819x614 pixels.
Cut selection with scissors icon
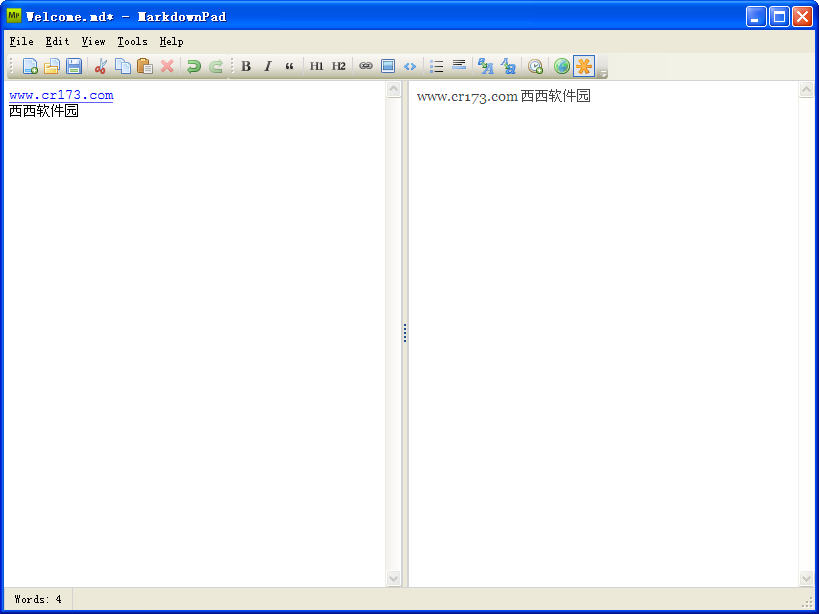click(101, 66)
